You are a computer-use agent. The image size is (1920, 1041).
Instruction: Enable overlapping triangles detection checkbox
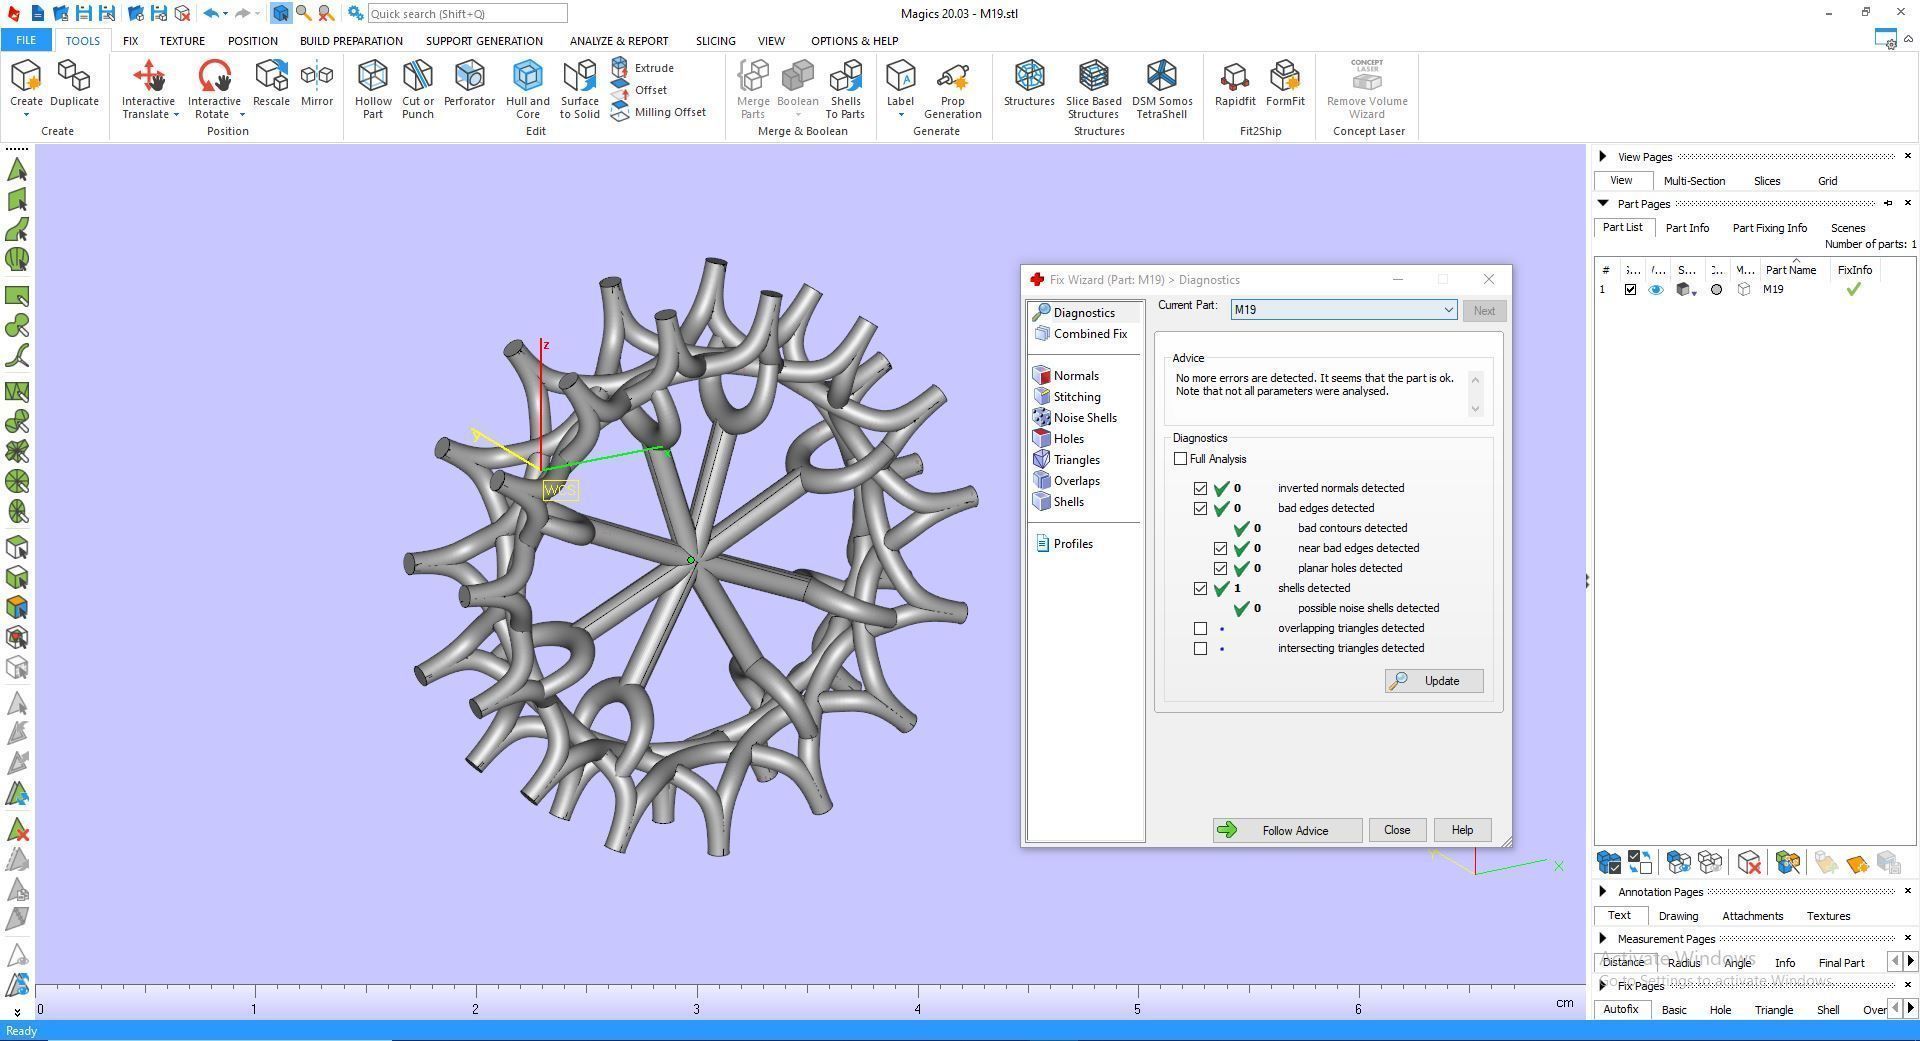click(1201, 628)
